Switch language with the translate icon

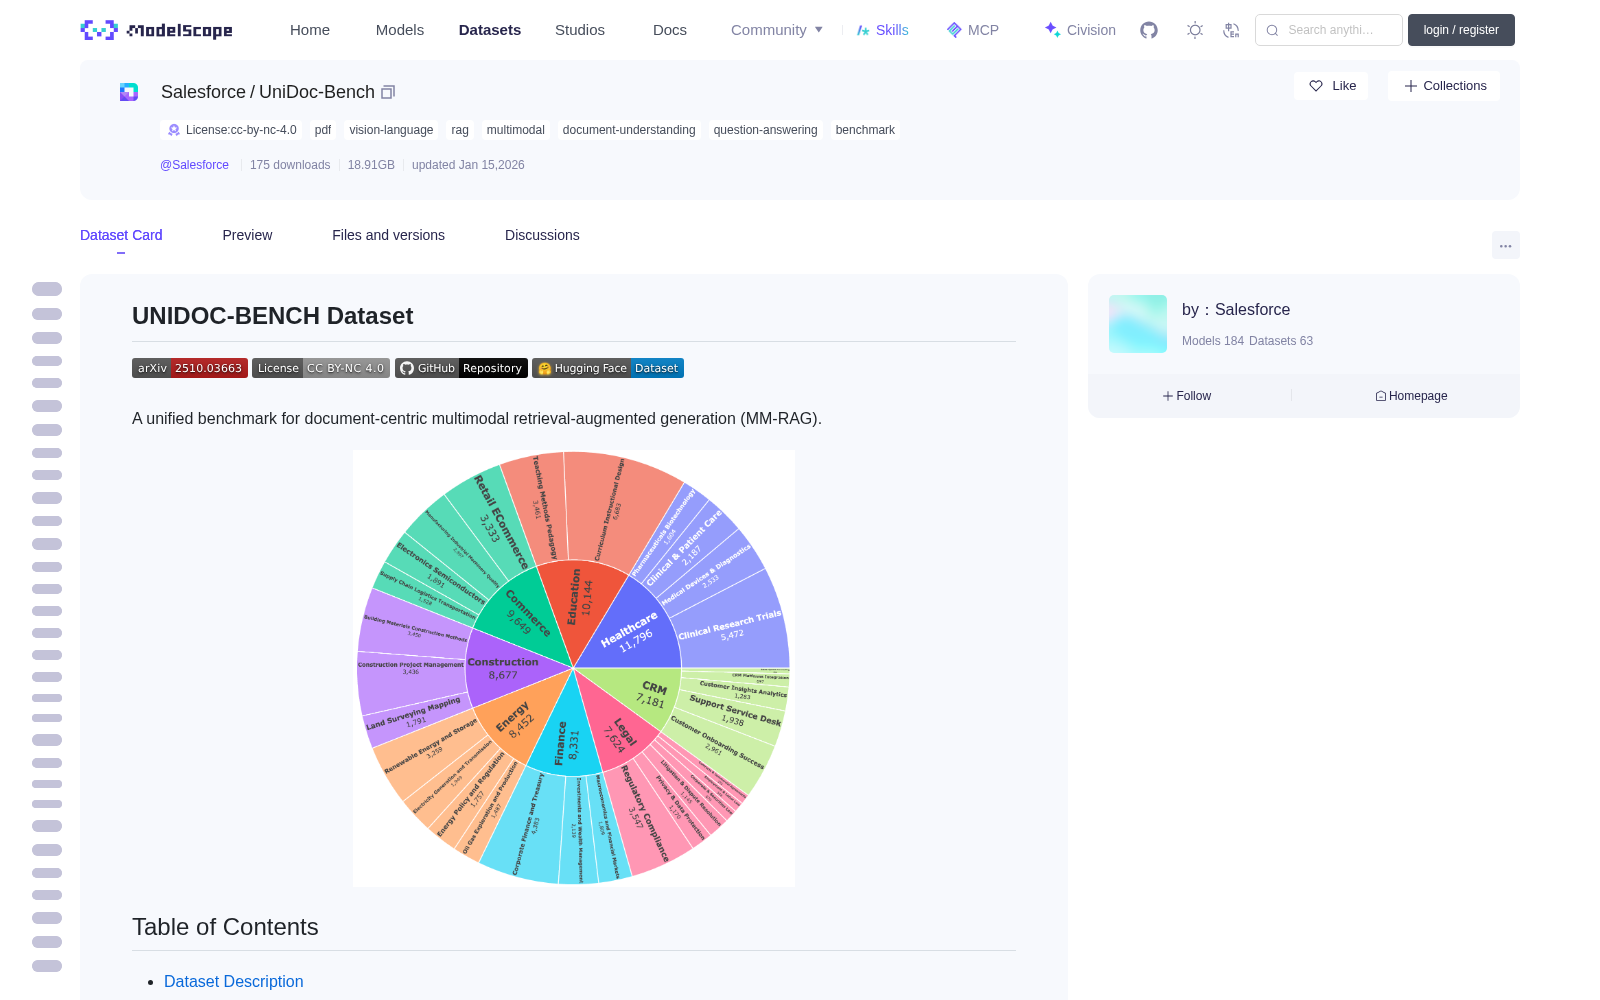(1232, 30)
